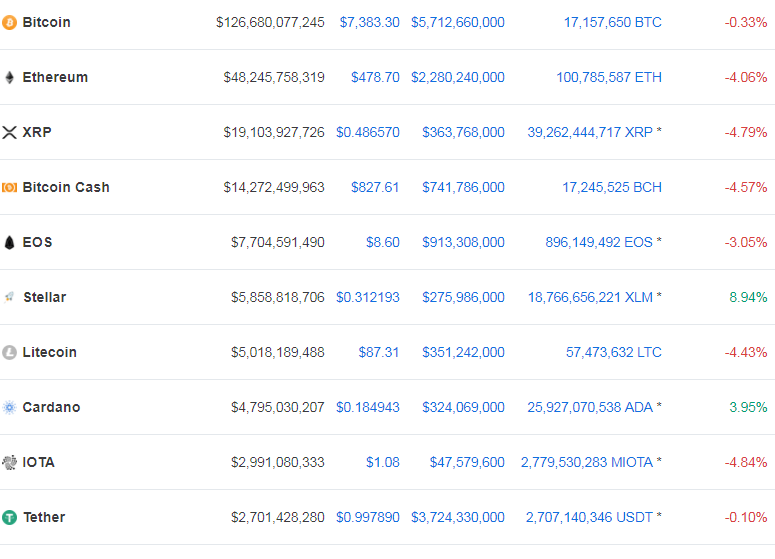Click supply 896,149,492 EOS
The height and width of the screenshot is (559, 775).
[x=599, y=242]
